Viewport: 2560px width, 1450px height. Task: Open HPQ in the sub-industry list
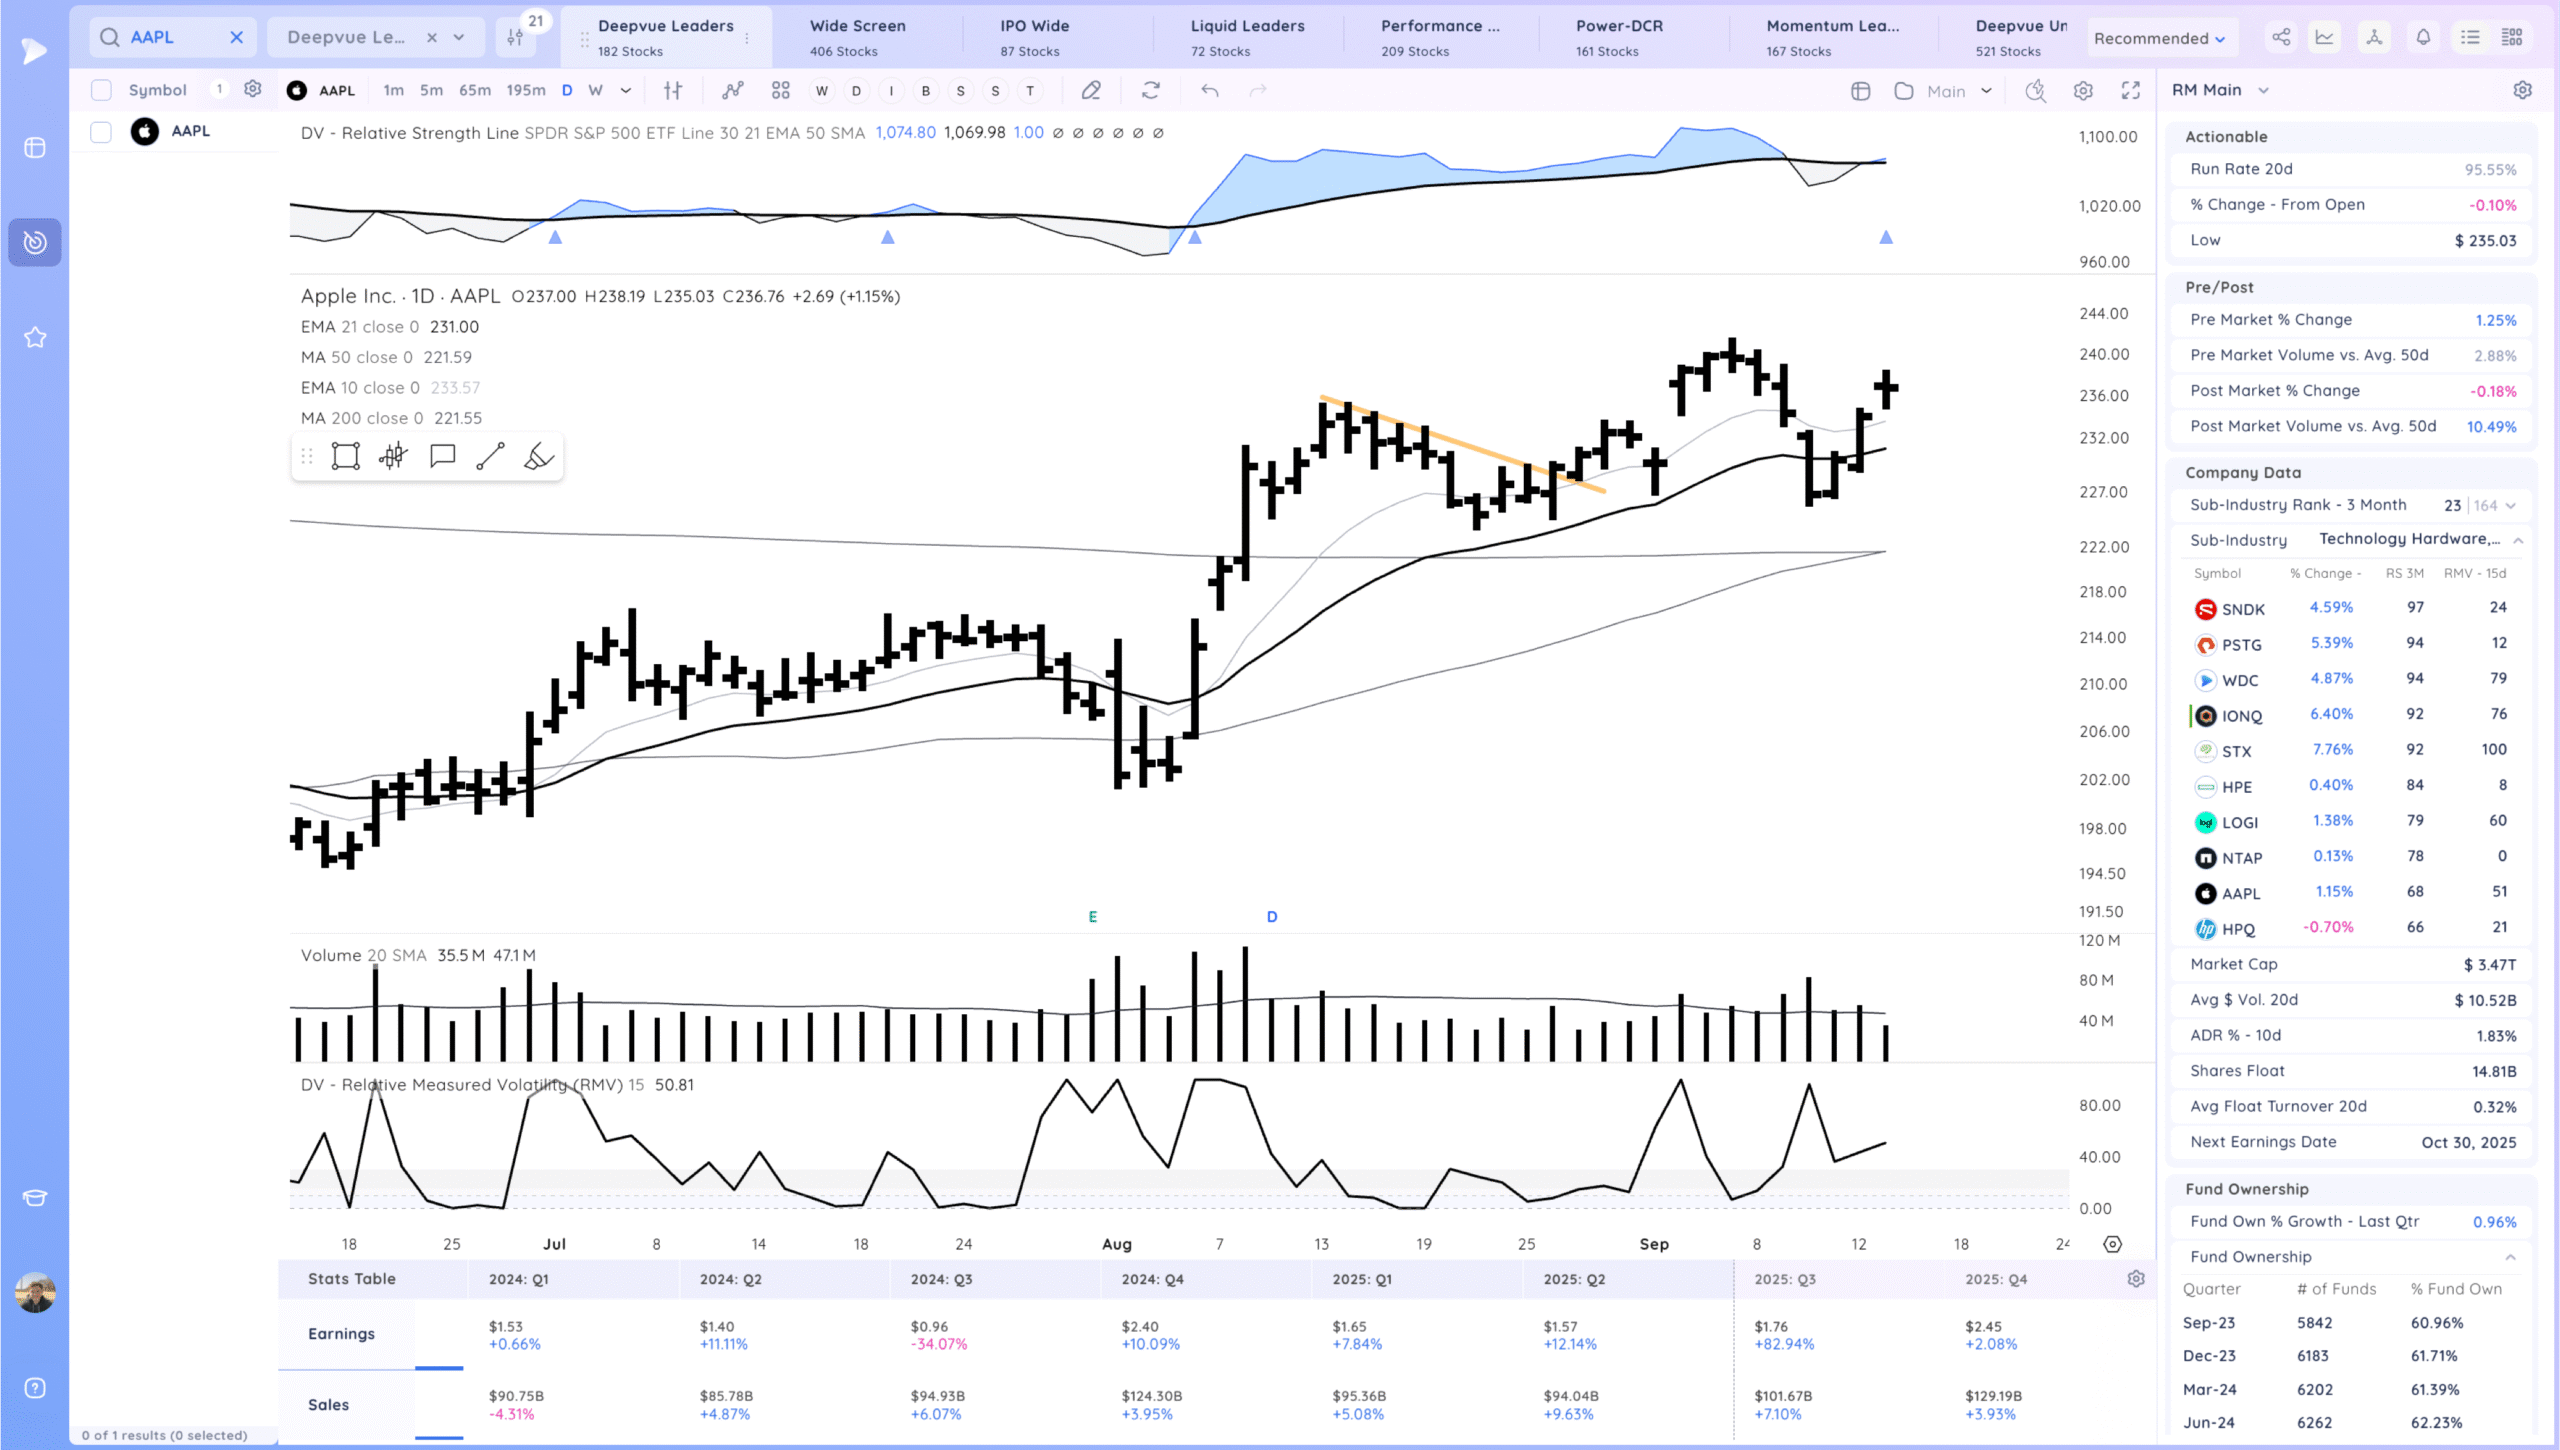[x=2238, y=929]
